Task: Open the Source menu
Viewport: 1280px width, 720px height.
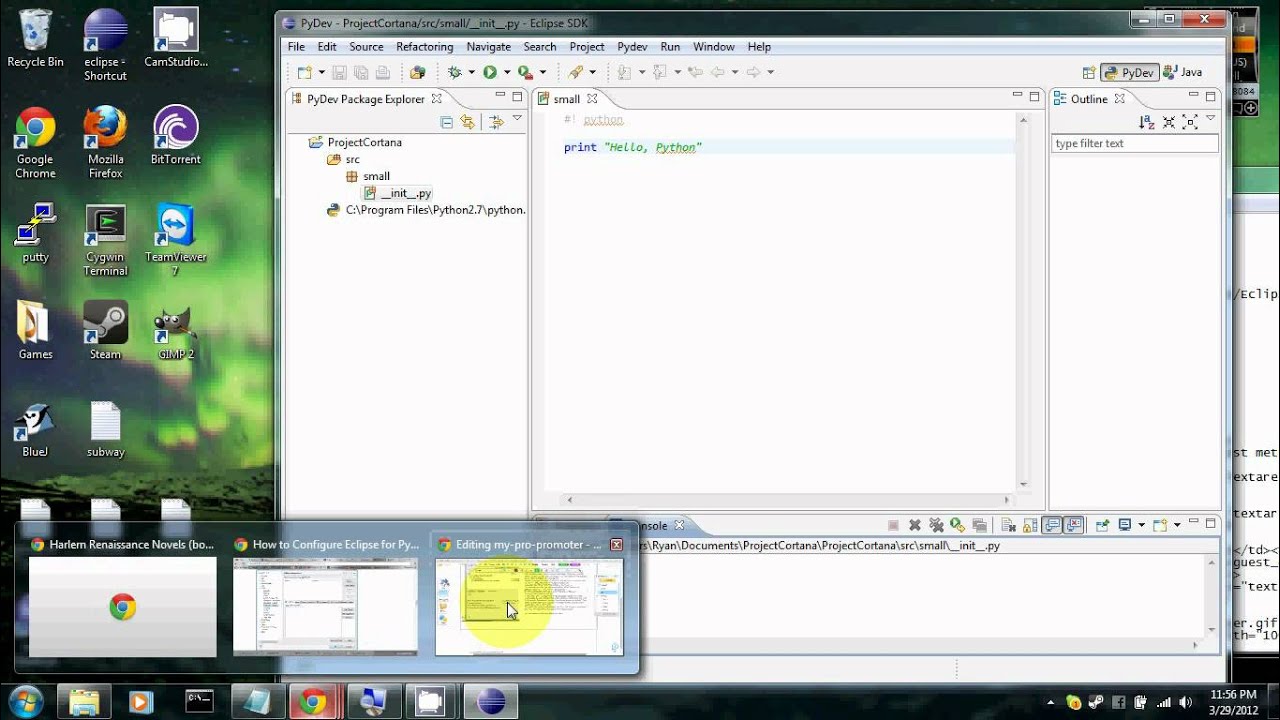Action: click(366, 47)
